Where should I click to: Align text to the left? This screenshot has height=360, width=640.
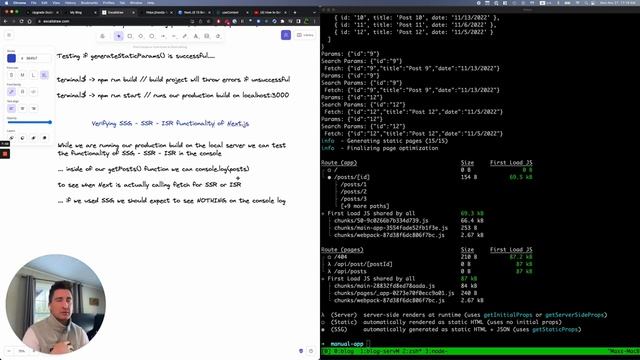pos(11,109)
